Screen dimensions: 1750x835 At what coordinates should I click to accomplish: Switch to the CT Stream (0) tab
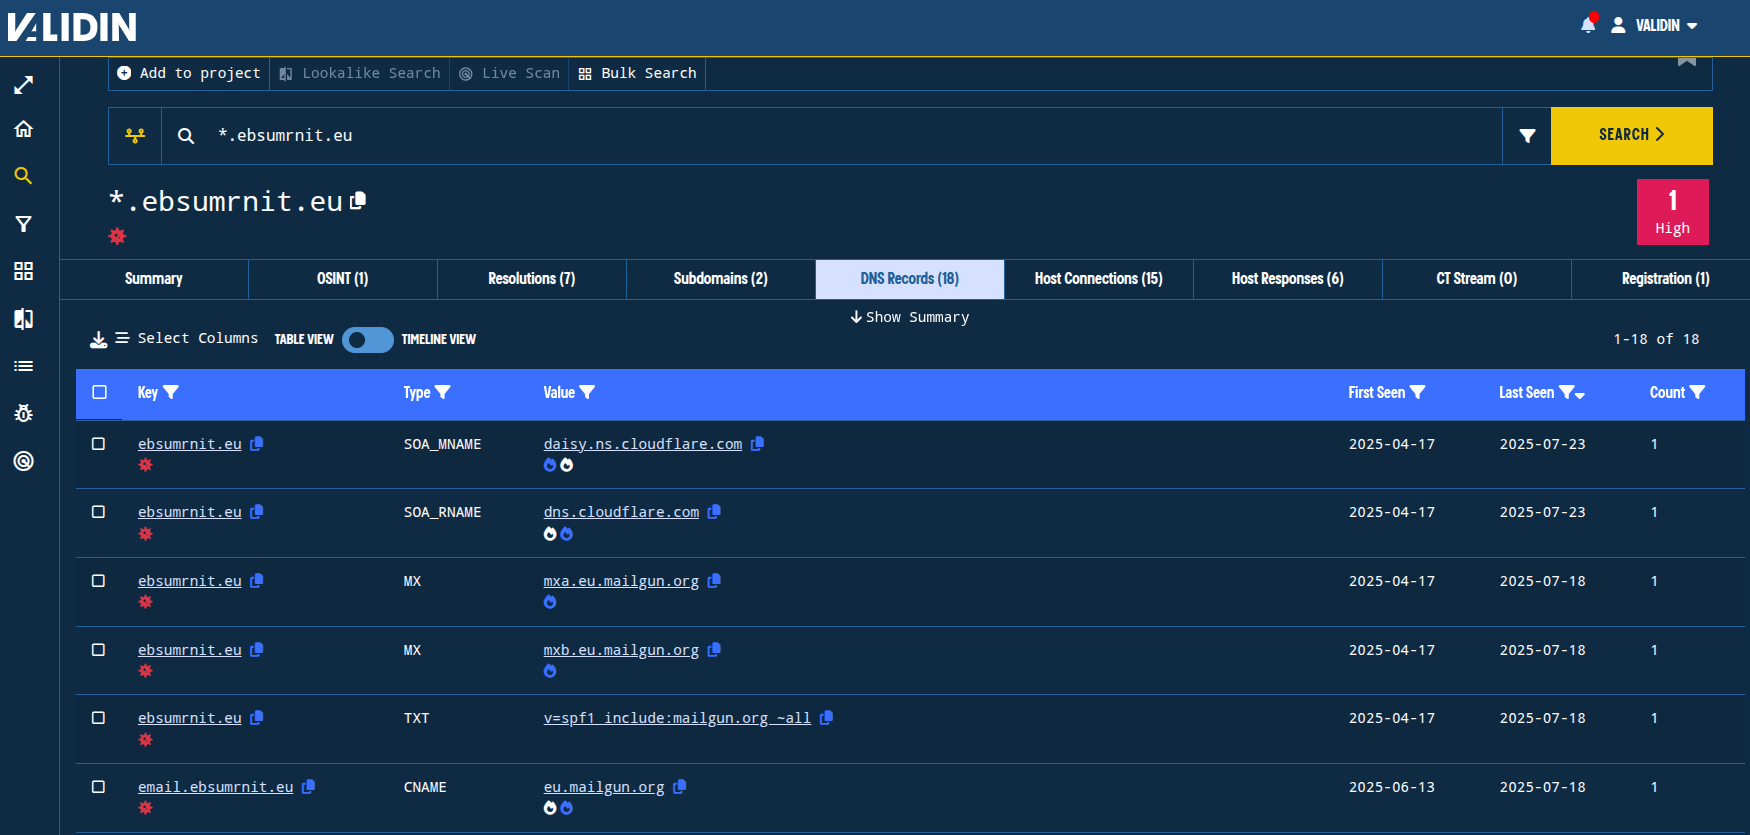pos(1477,279)
